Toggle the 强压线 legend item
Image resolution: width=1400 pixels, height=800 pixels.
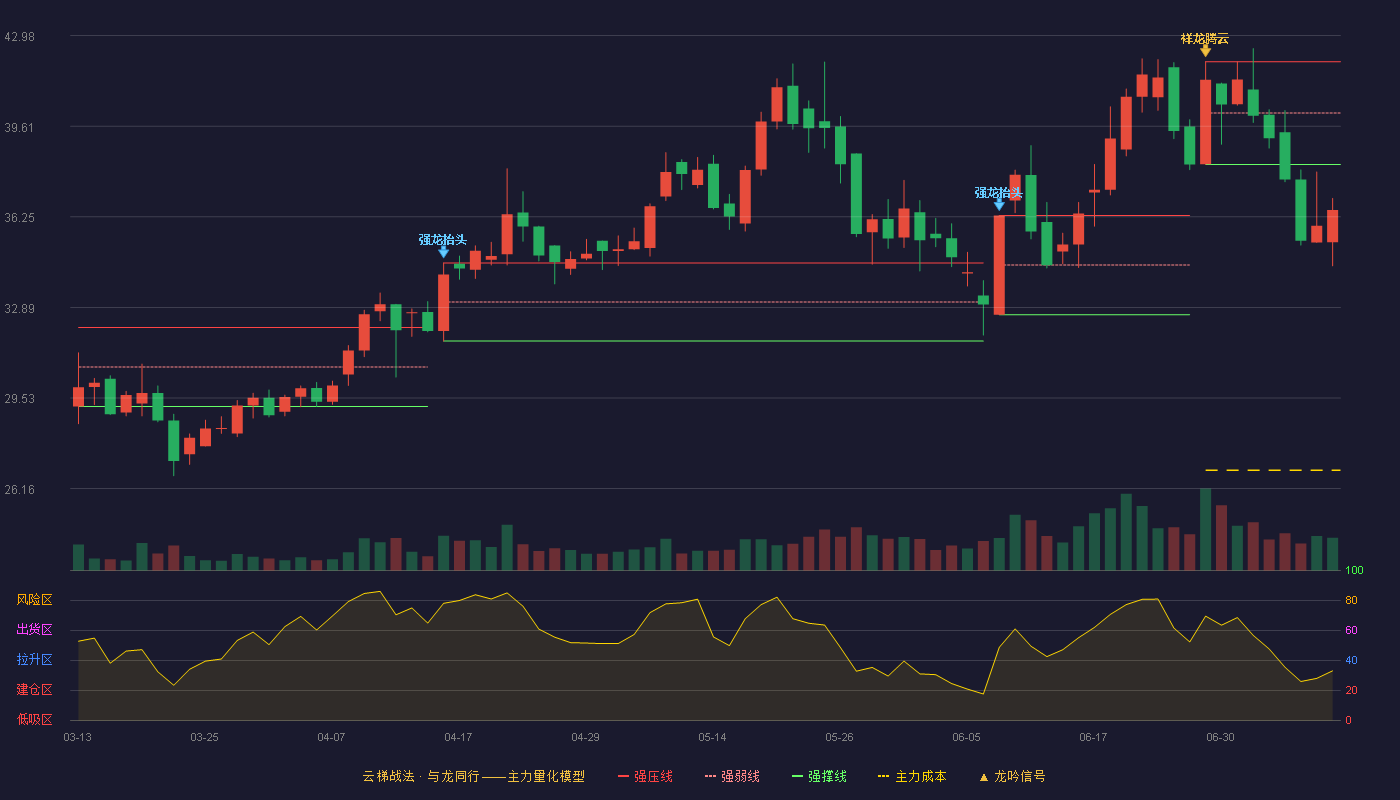click(x=645, y=776)
